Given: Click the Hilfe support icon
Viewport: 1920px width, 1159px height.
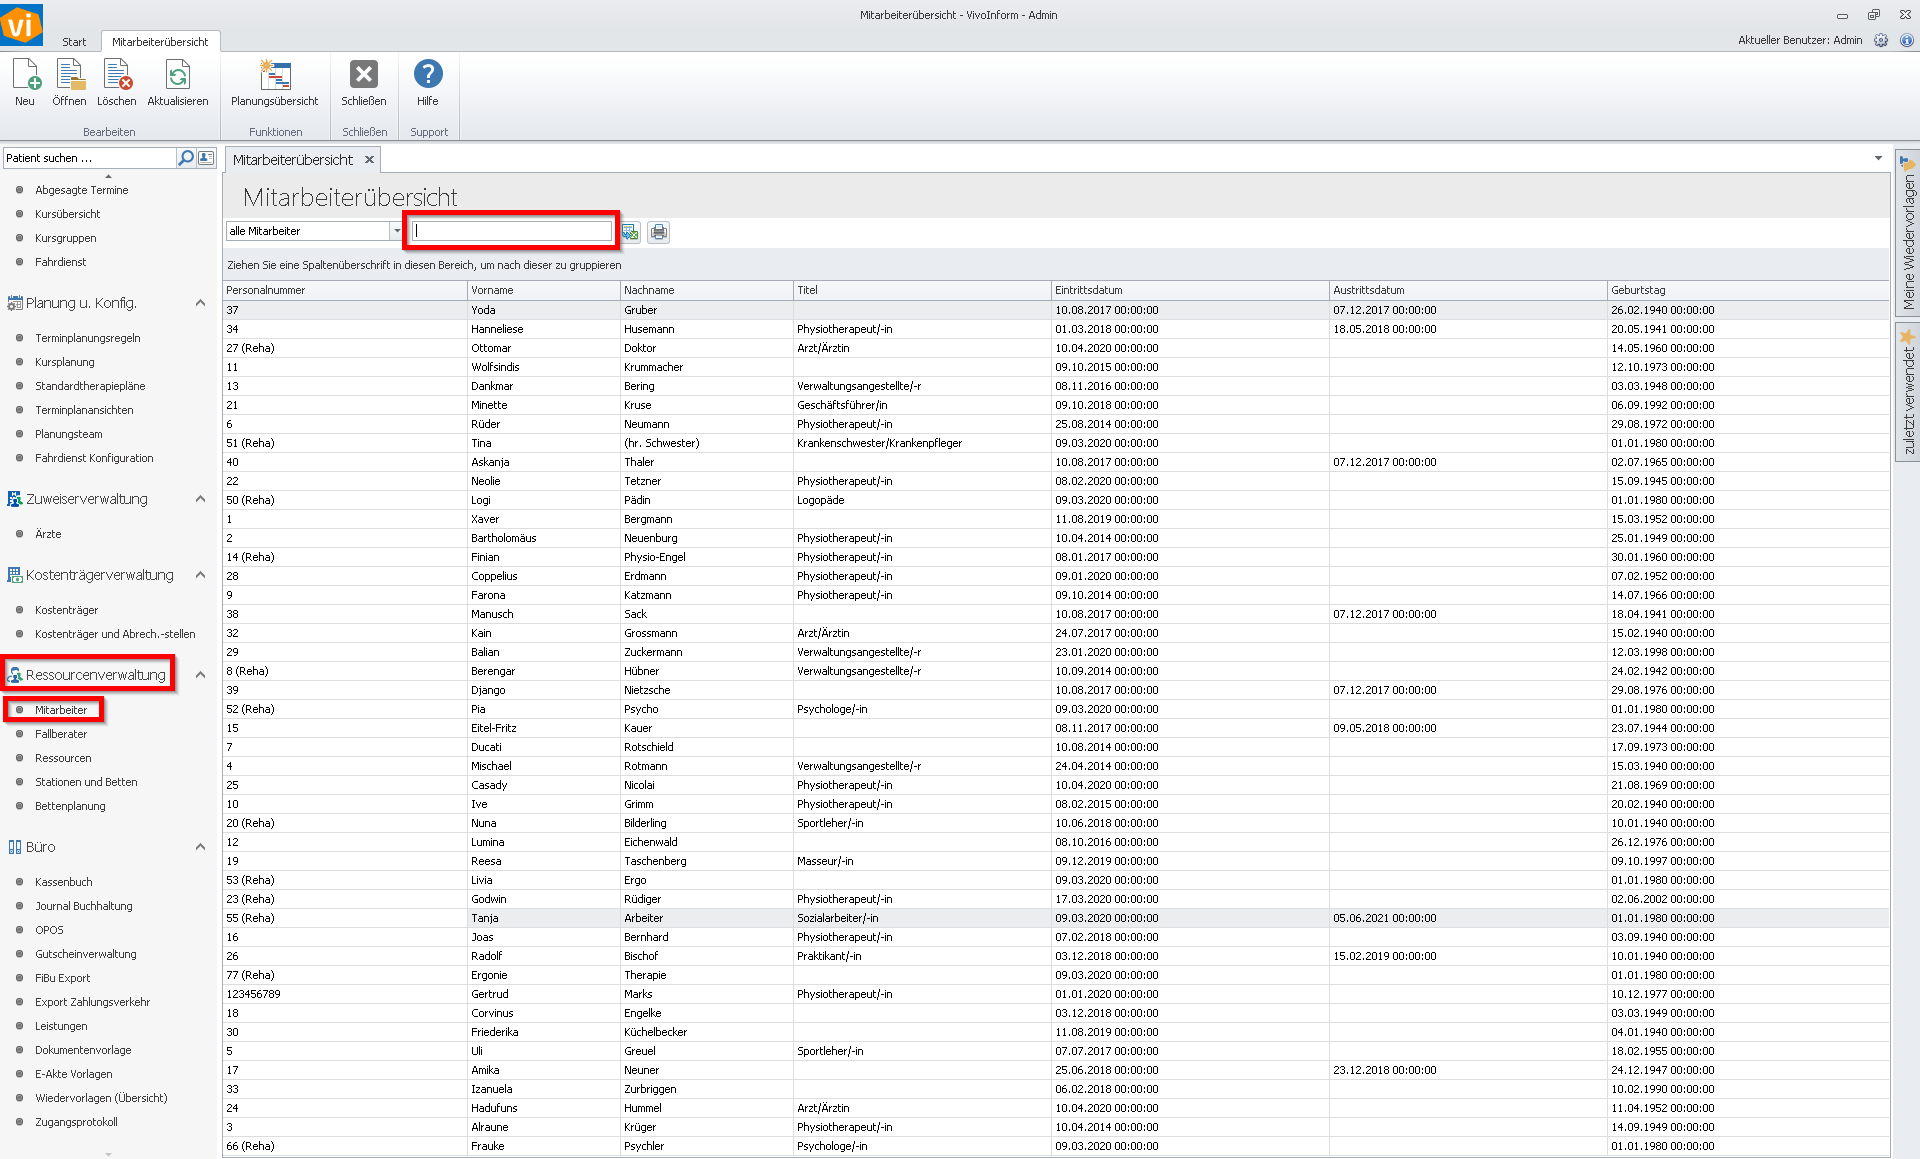Looking at the screenshot, I should (x=428, y=78).
